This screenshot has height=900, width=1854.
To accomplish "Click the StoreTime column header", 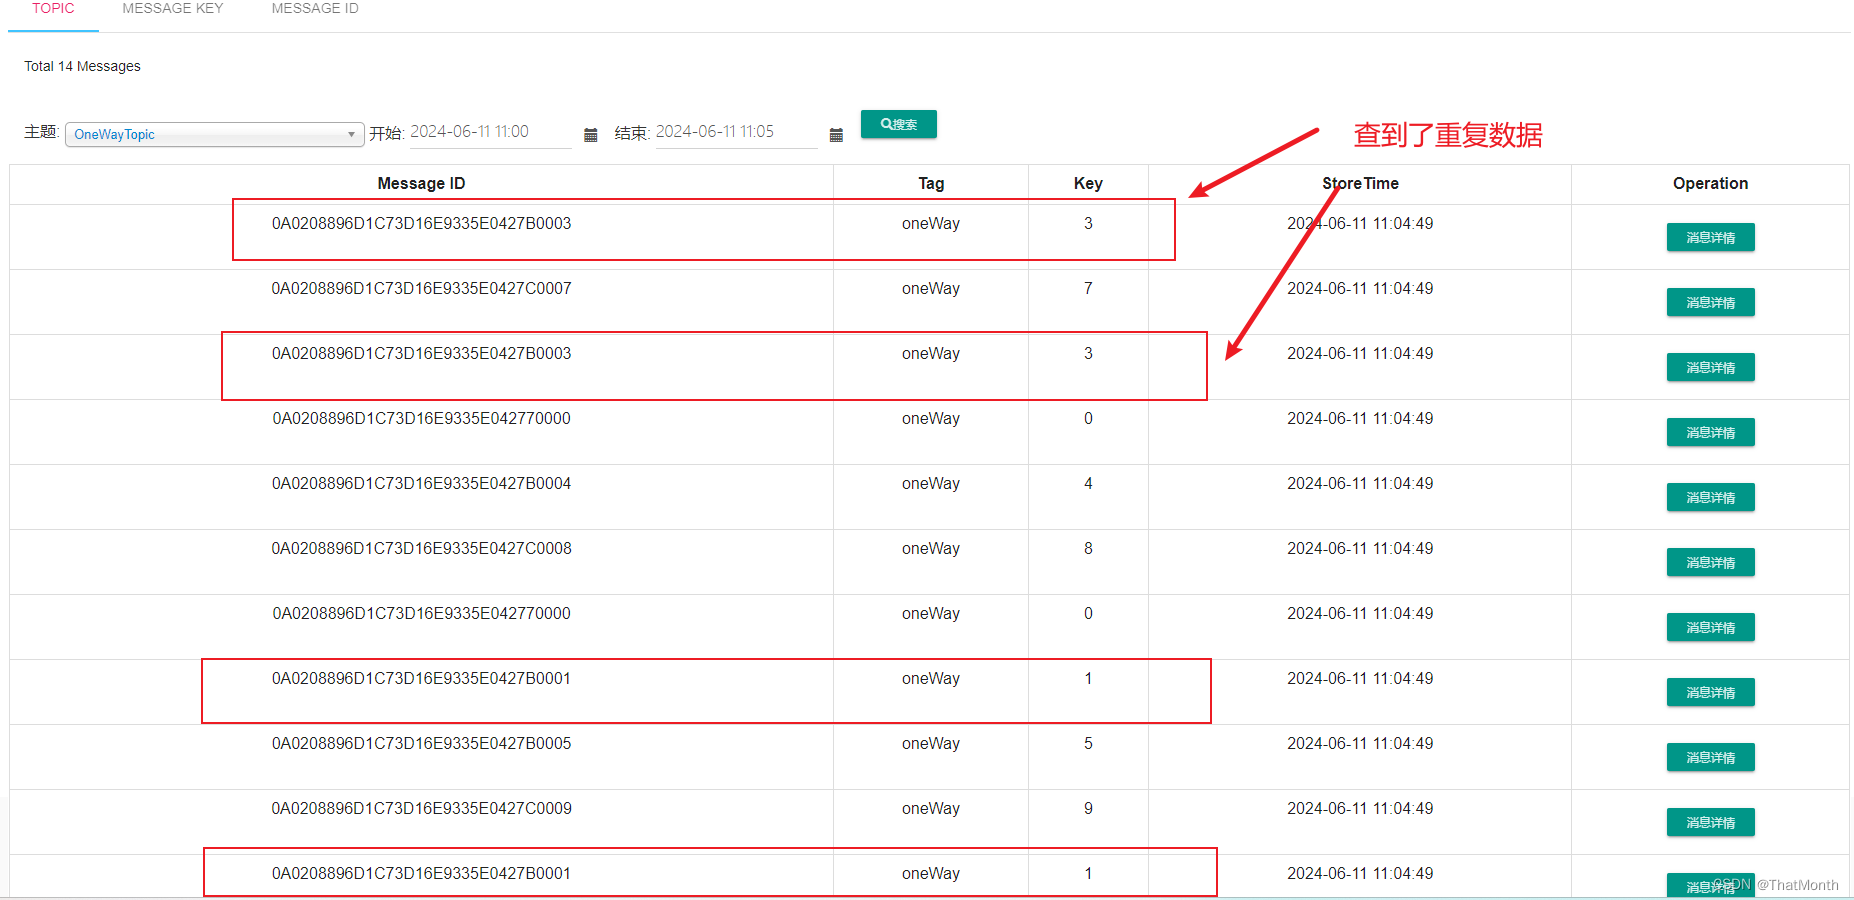I will (x=1360, y=184).
